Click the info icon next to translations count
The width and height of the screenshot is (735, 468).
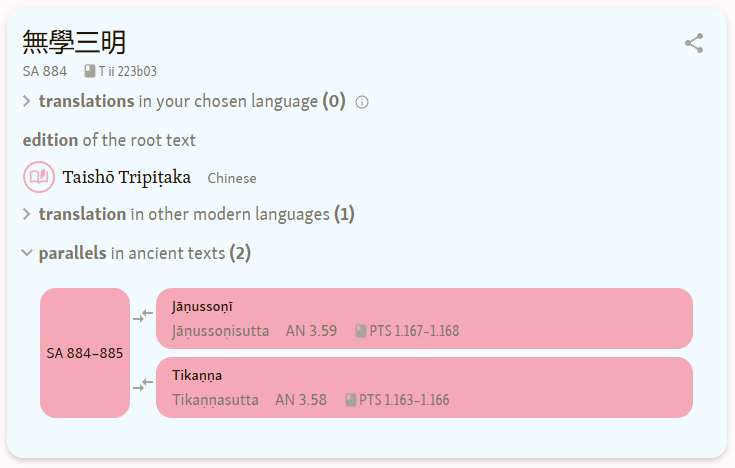tap(362, 102)
